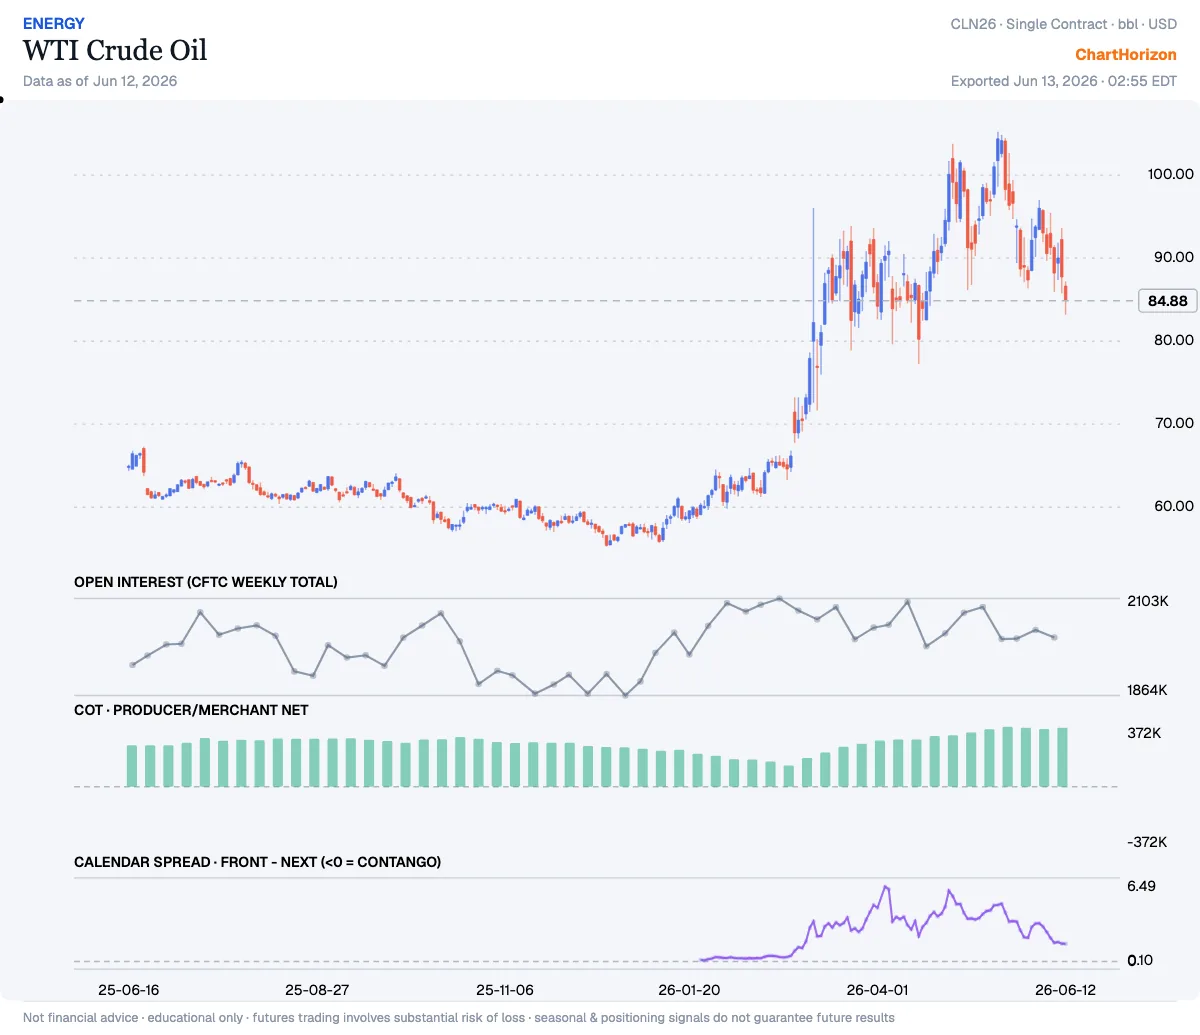Click the CALENDAR SPREAD · FRONT − NEXT heading
Viewport: 1200px width, 1035px height.
click(258, 862)
